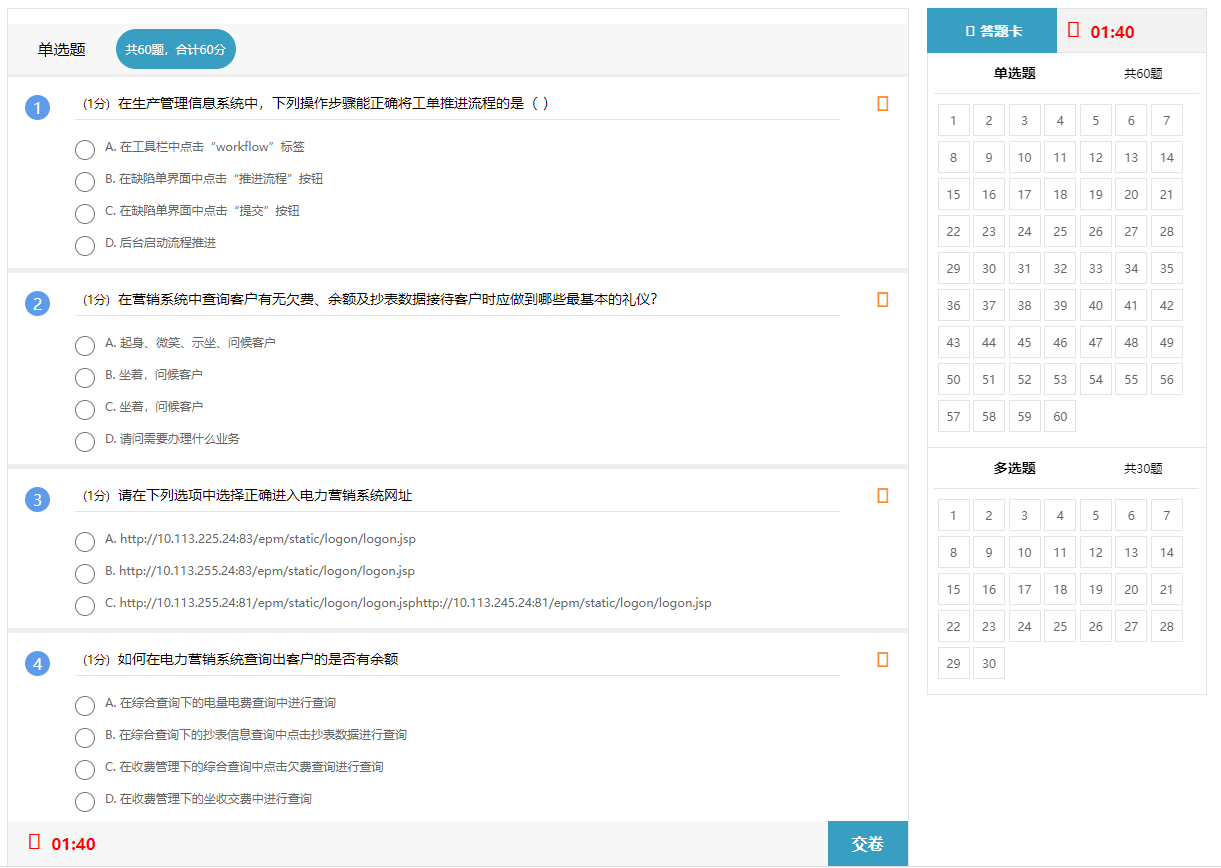Click the blue circled number badge of question 1

click(37, 107)
